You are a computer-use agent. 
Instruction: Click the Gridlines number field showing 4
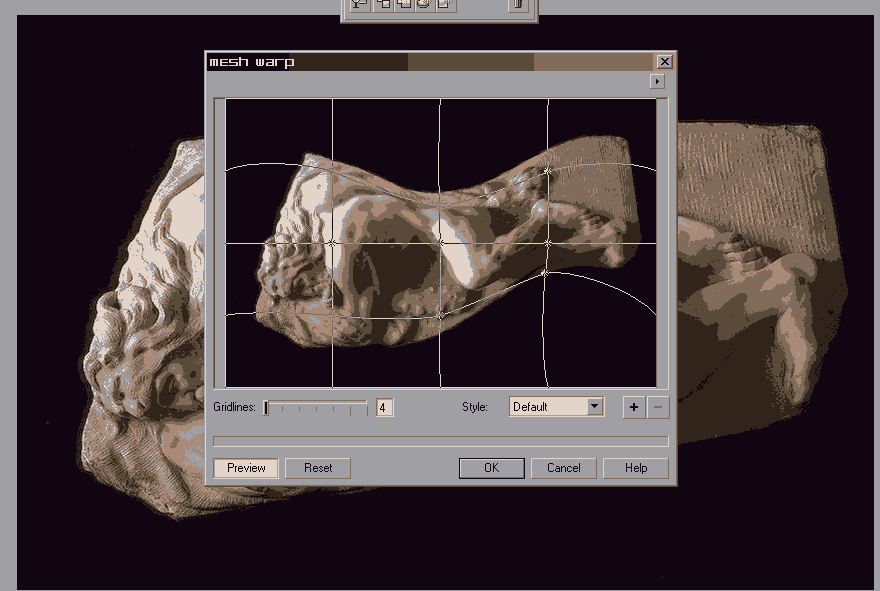pyautogui.click(x=384, y=407)
